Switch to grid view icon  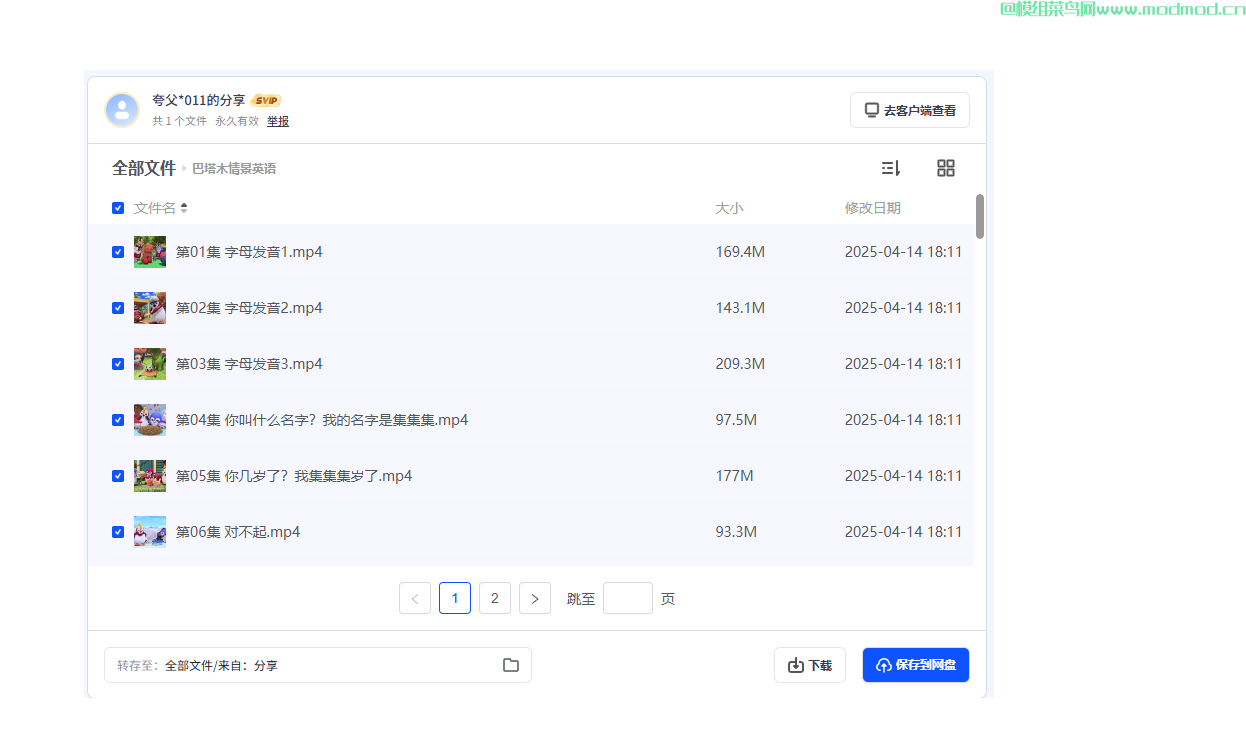coord(946,168)
